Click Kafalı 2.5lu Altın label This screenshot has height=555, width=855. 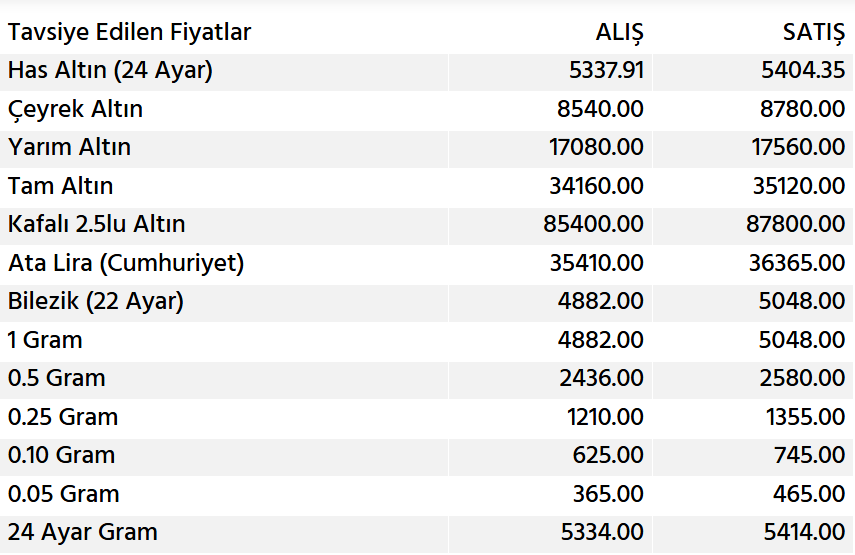pyautogui.click(x=97, y=225)
